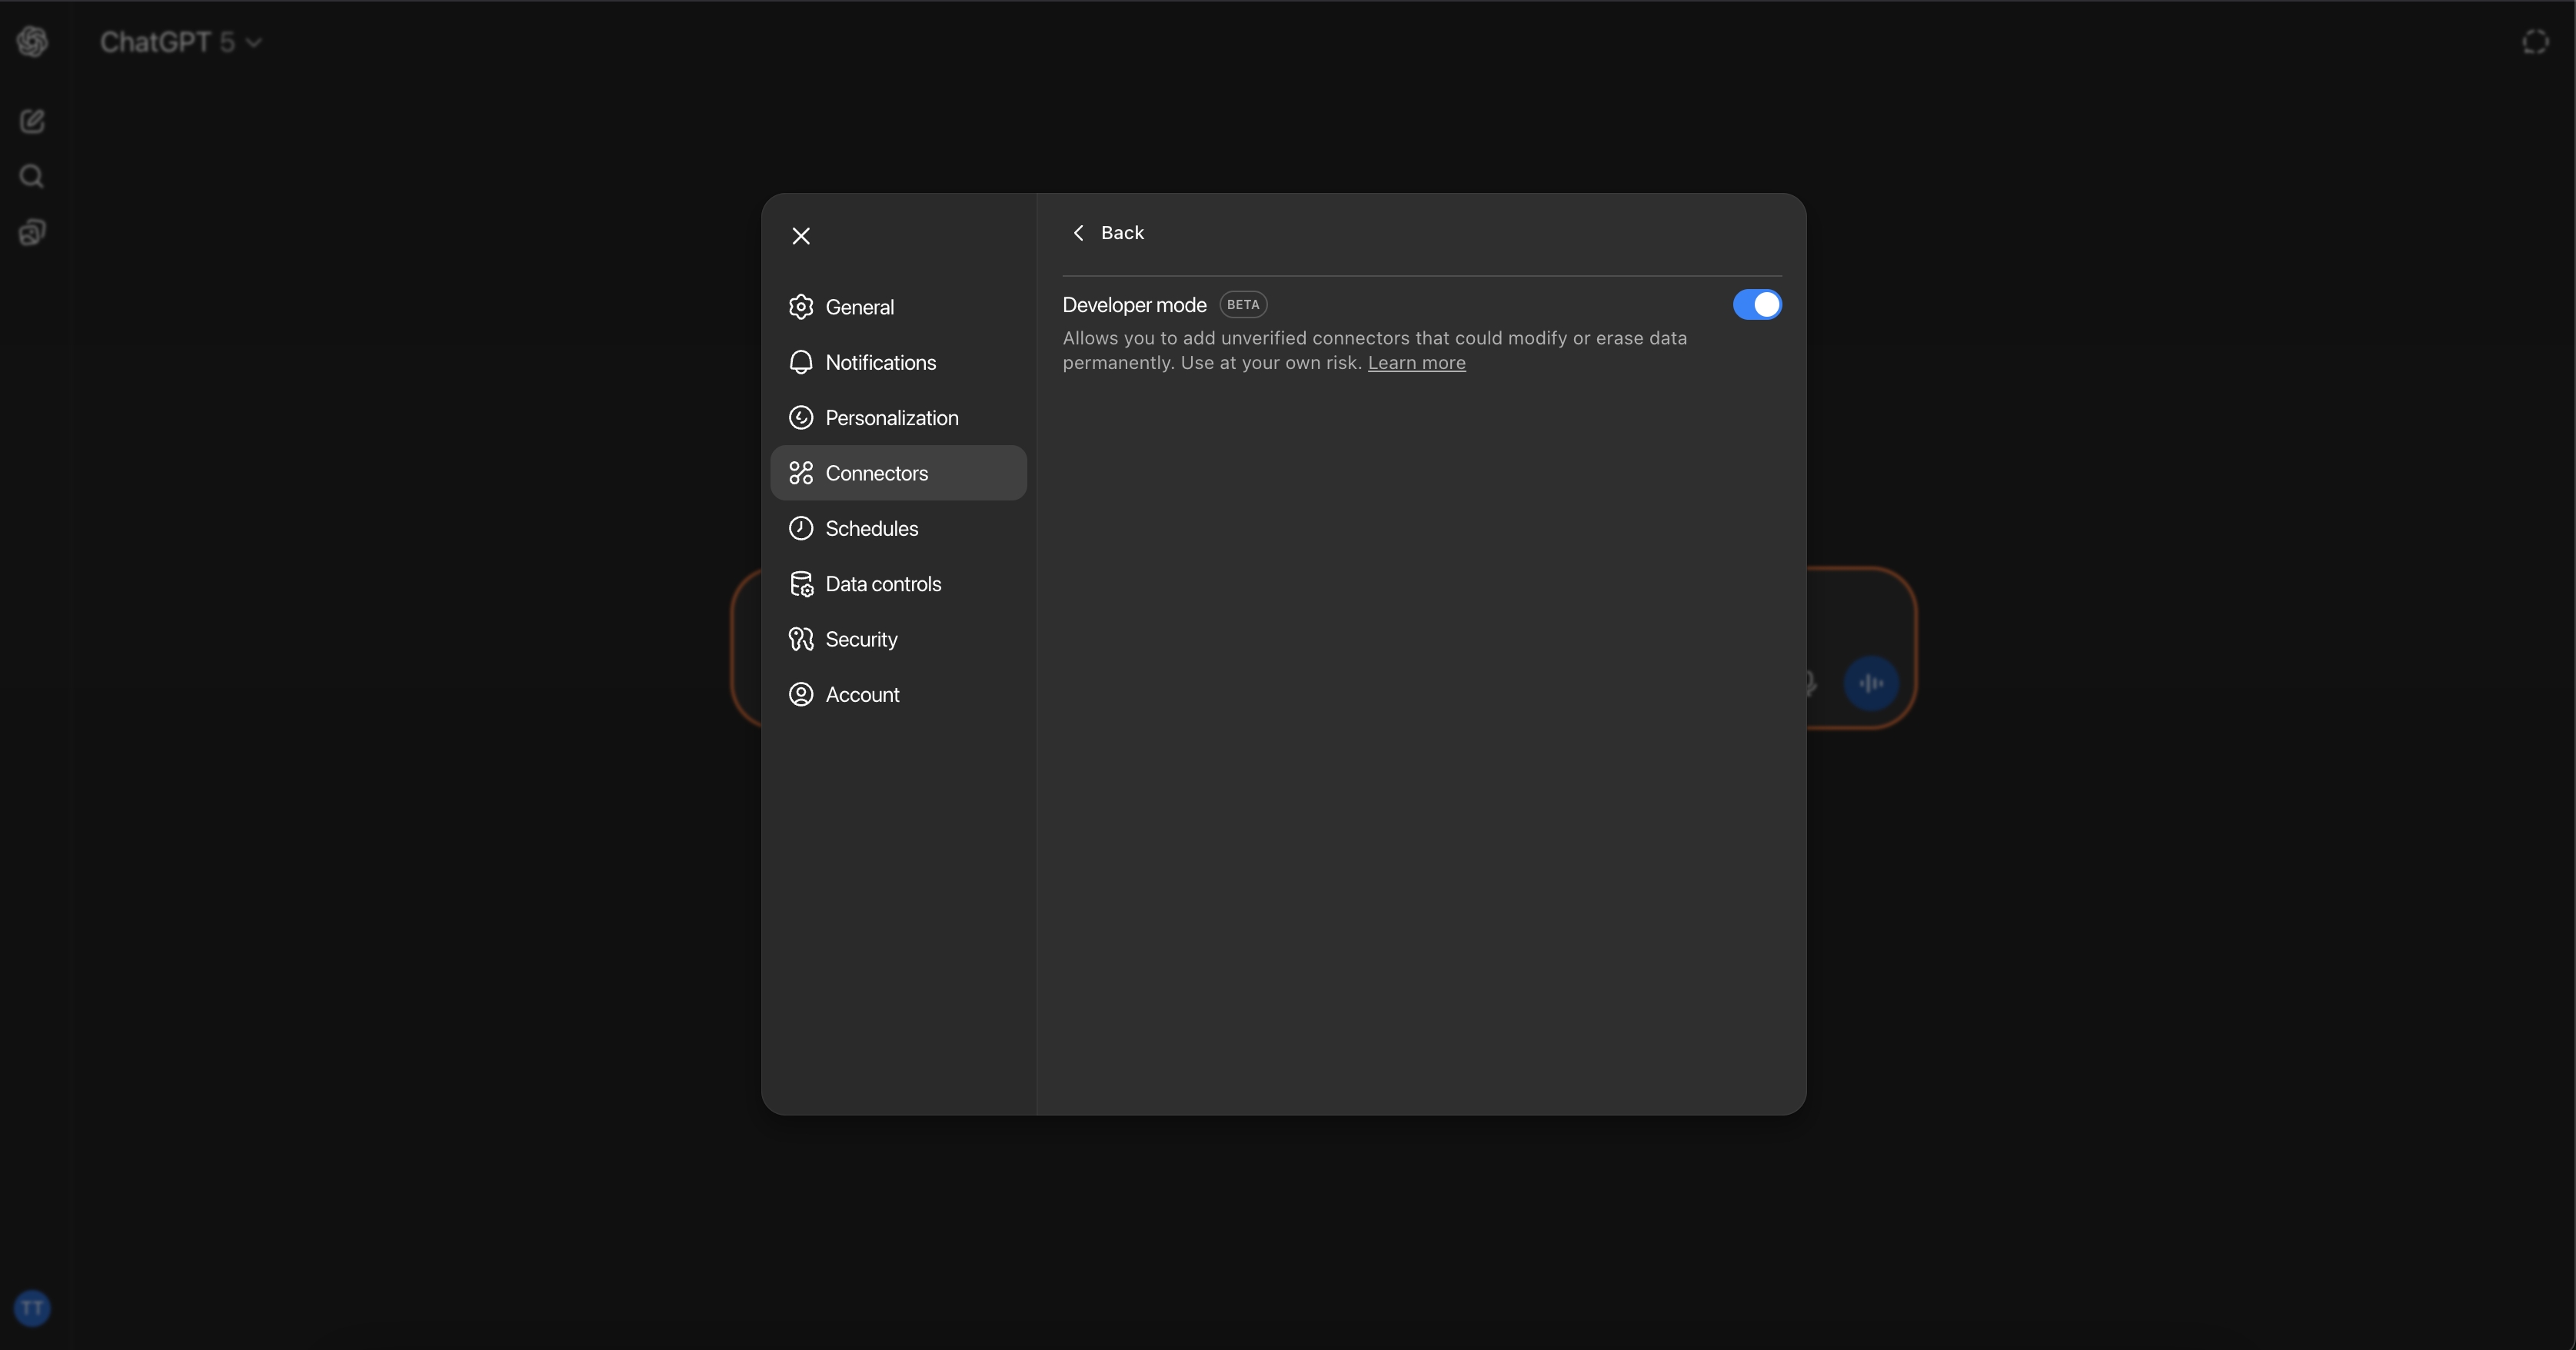Click the blue voice mode waveform icon
2576x1350 pixels.
click(1870, 683)
